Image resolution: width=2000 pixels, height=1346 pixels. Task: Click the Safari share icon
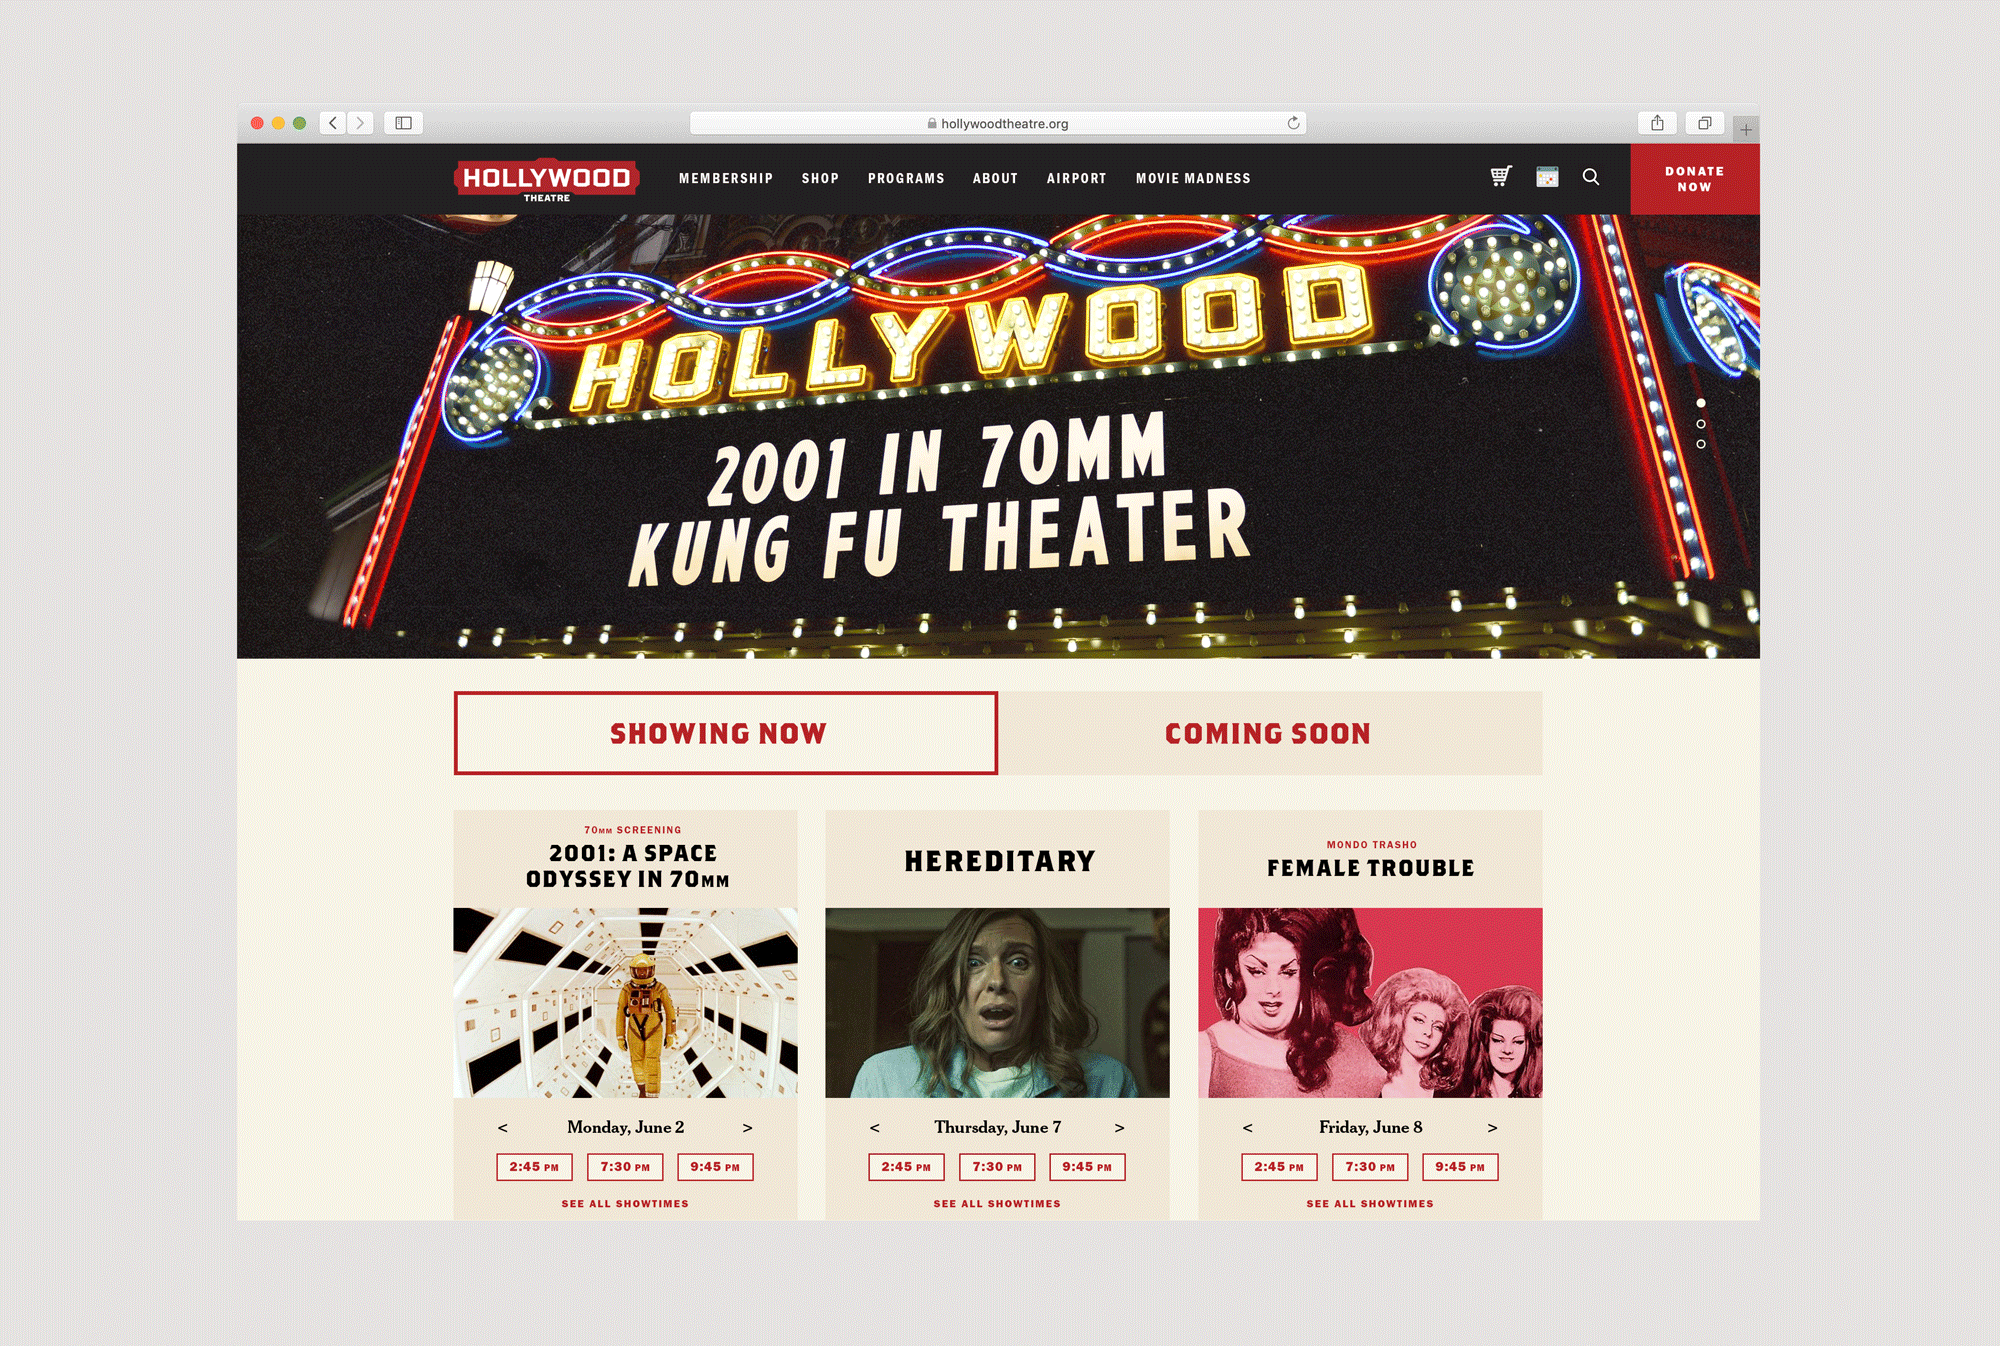pos(1657,123)
